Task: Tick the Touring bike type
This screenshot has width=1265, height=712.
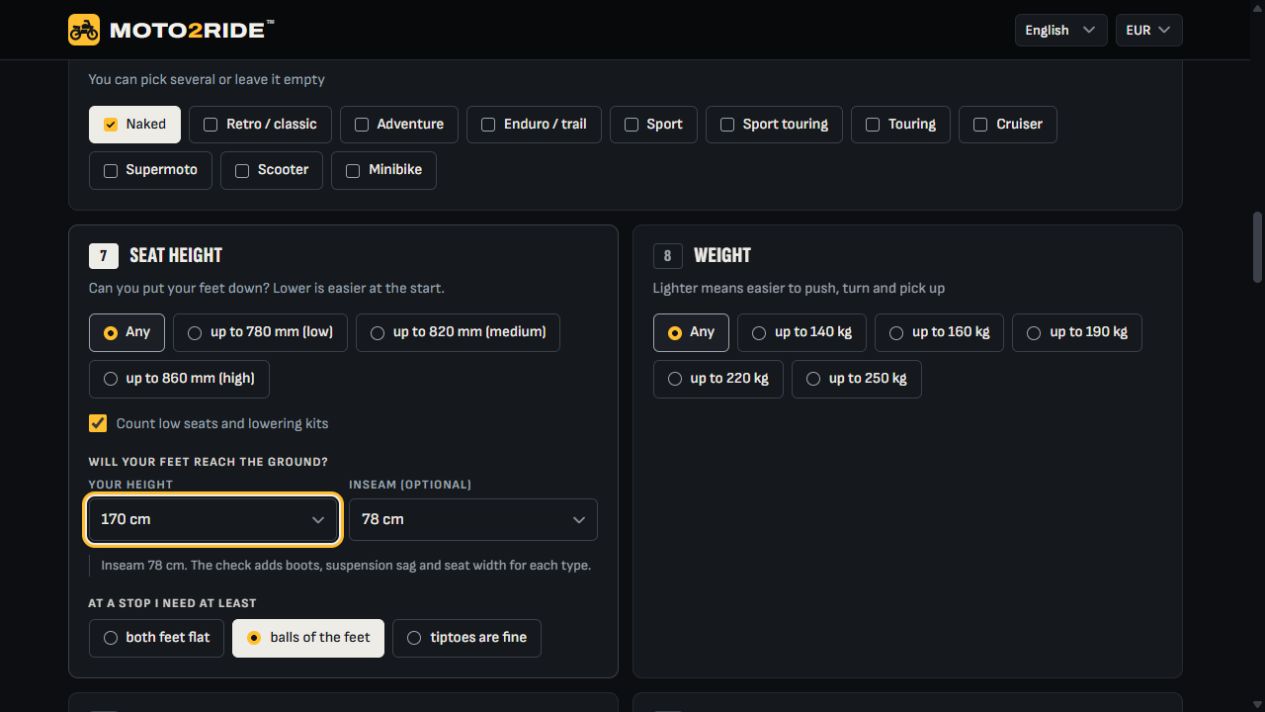Action: pos(901,124)
